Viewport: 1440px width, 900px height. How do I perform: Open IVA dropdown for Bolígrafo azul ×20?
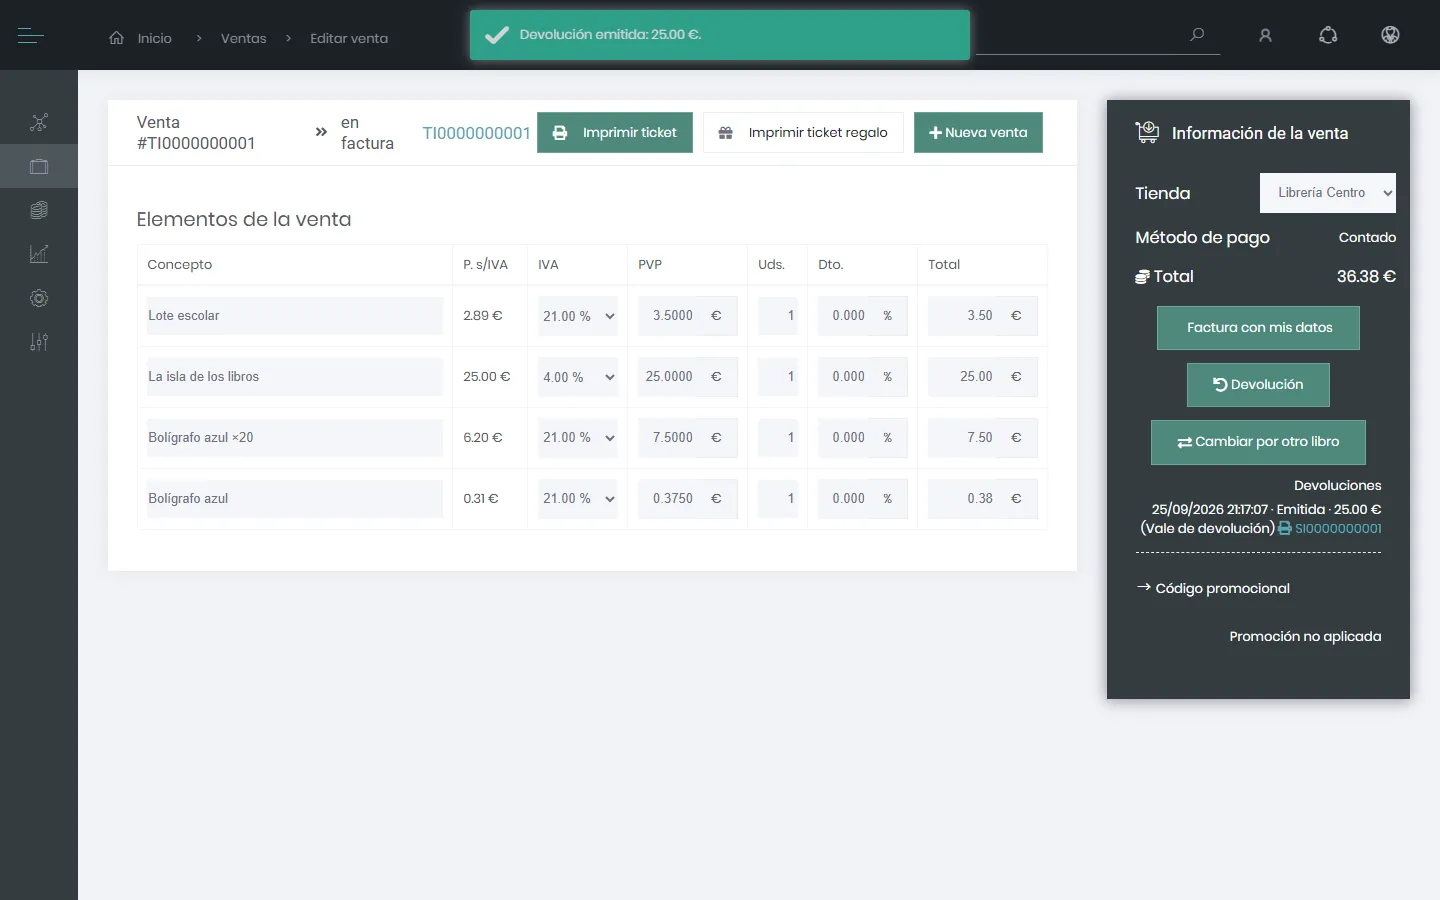coord(578,438)
